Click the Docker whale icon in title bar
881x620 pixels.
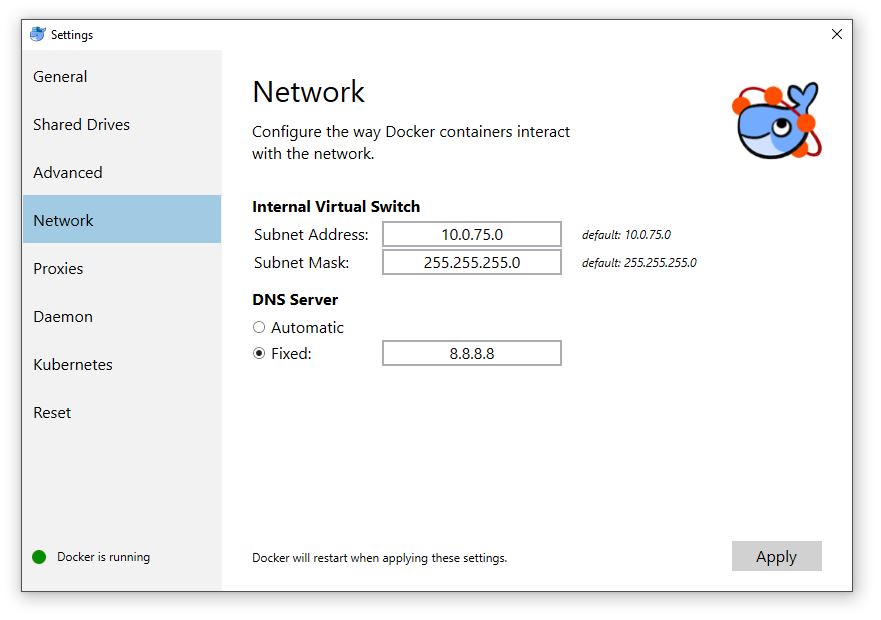[38, 34]
